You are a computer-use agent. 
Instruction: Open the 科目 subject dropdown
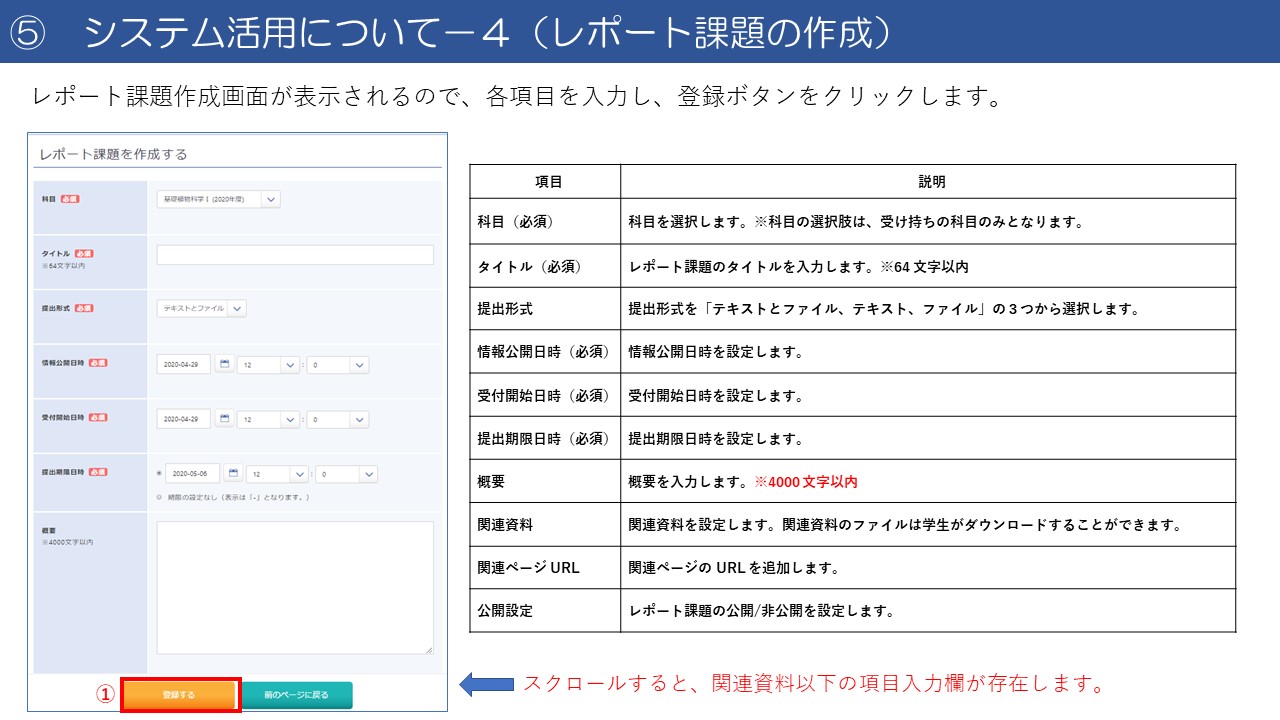218,199
